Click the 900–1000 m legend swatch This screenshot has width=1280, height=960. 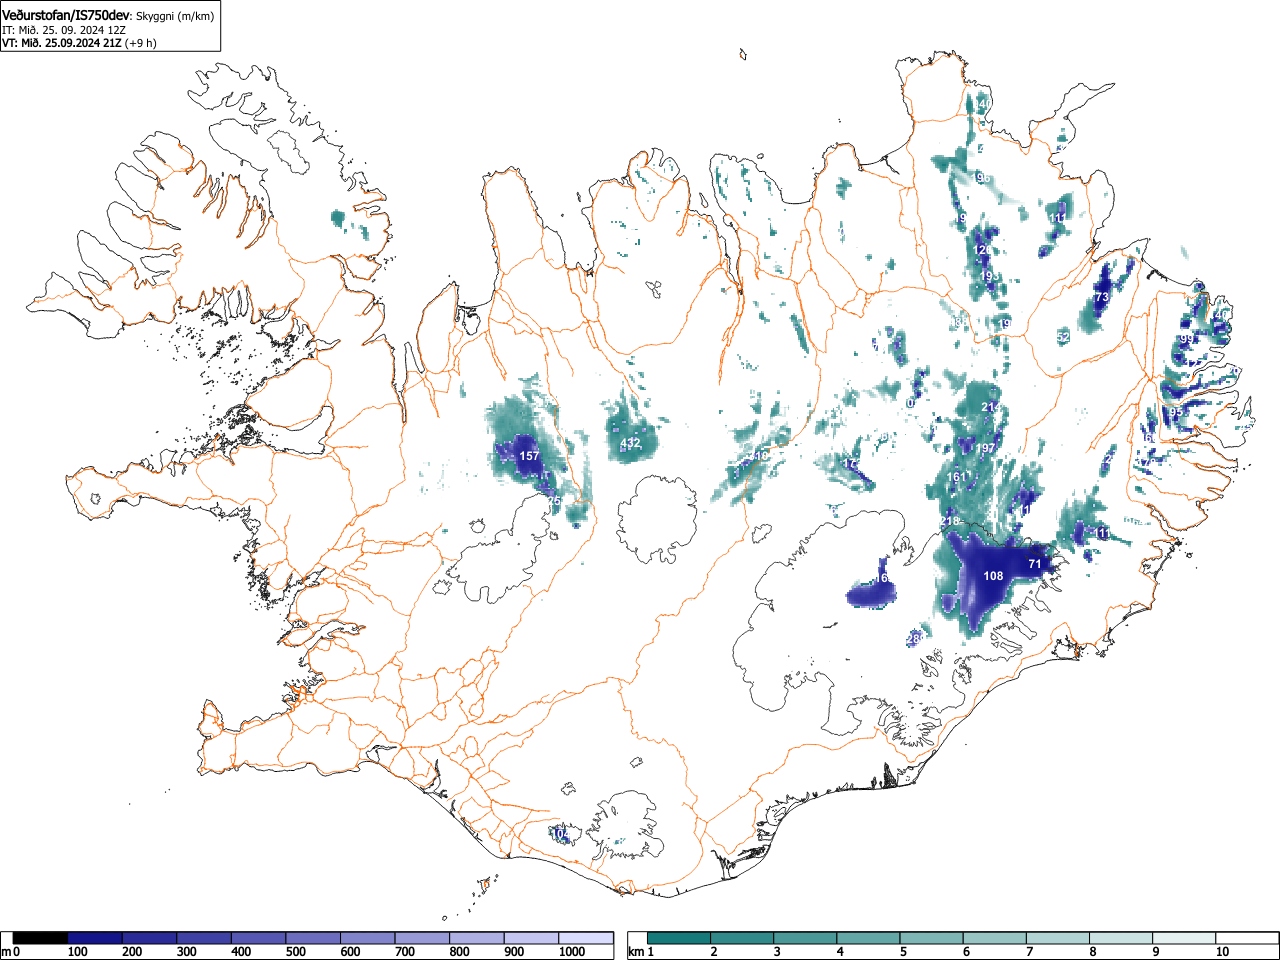click(x=531, y=938)
